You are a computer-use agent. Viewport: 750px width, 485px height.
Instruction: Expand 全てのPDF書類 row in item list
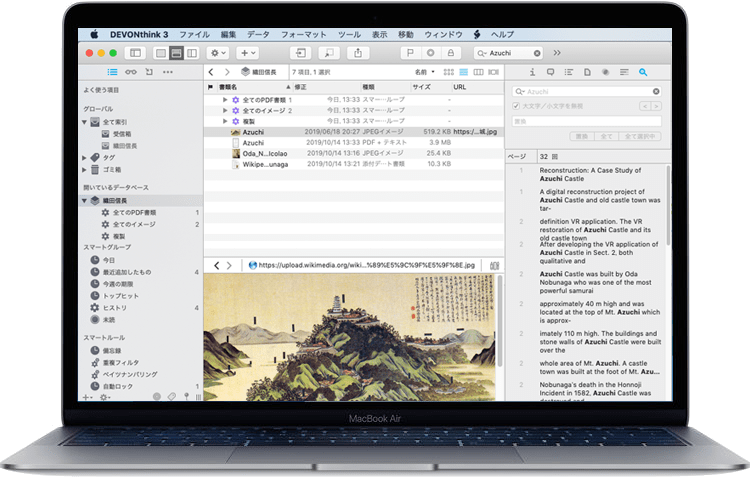click(x=225, y=99)
